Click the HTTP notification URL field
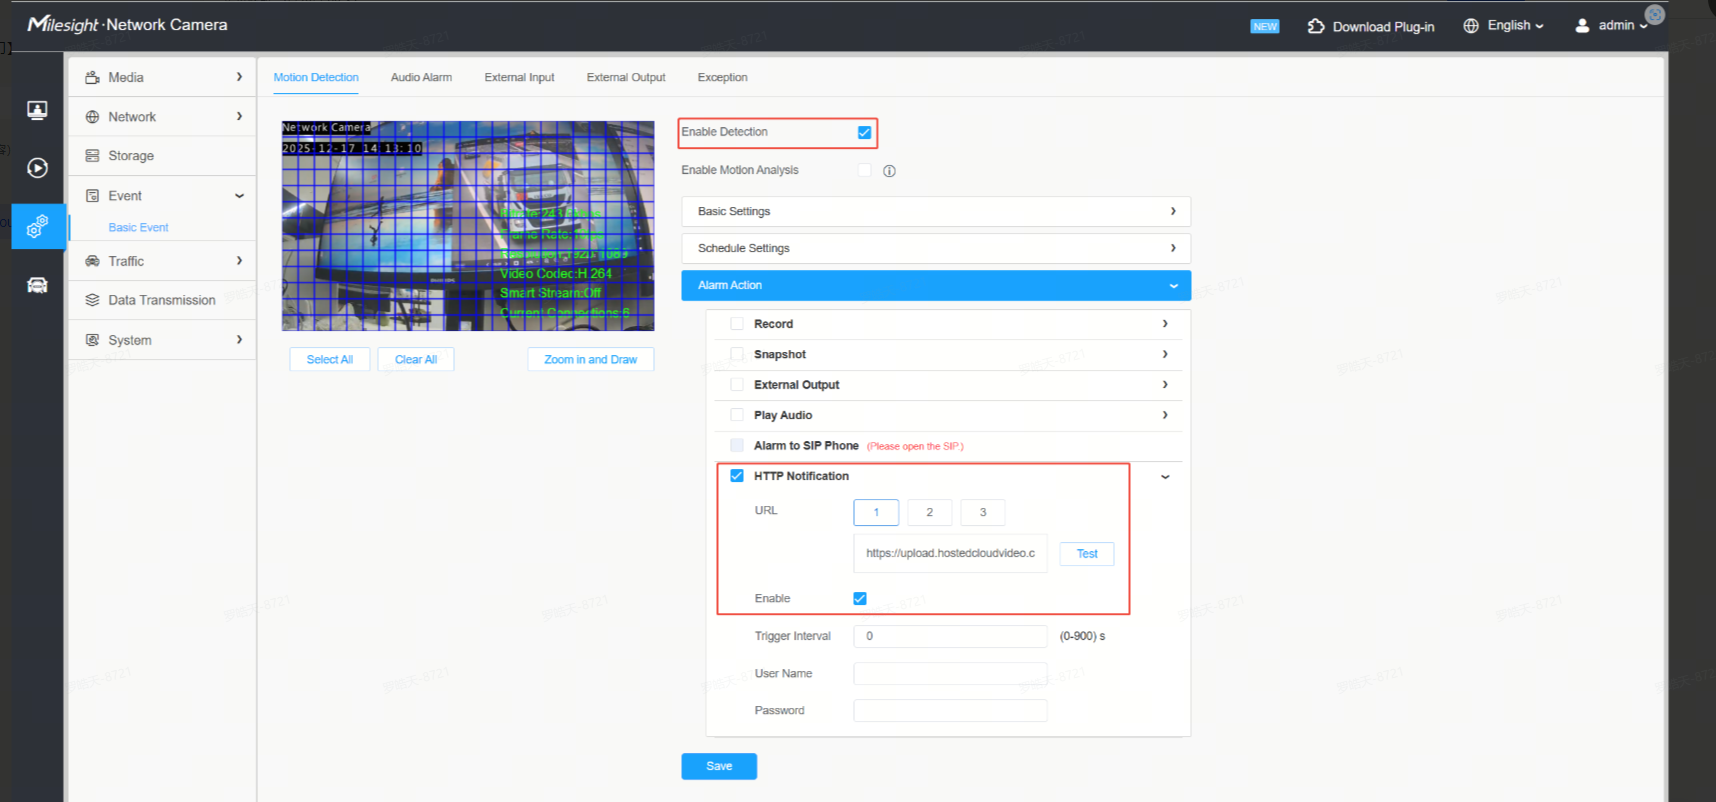This screenshot has height=802, width=1716. [x=950, y=553]
